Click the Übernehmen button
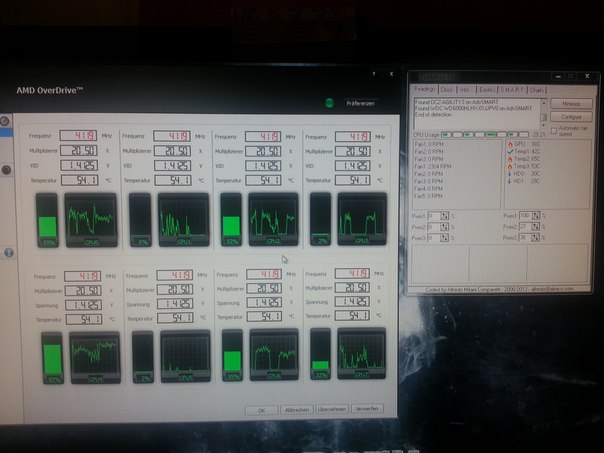 click(332, 409)
